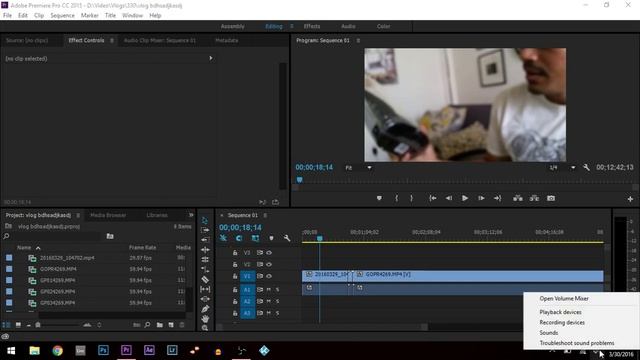Click Mark Out button
This screenshot has height=360, width=640.
[411, 198]
